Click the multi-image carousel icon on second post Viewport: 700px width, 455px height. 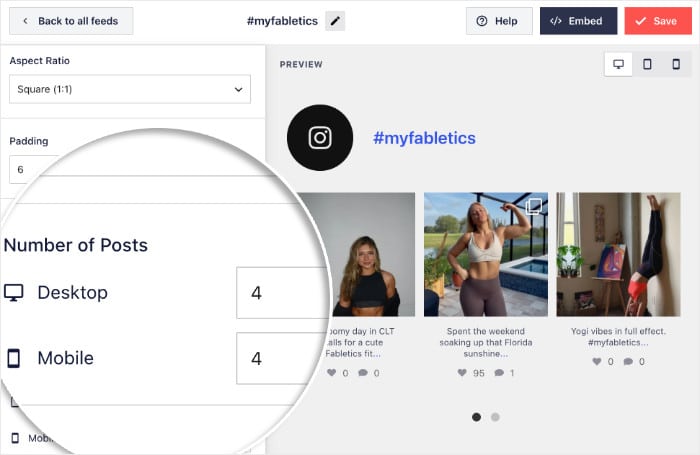click(534, 206)
